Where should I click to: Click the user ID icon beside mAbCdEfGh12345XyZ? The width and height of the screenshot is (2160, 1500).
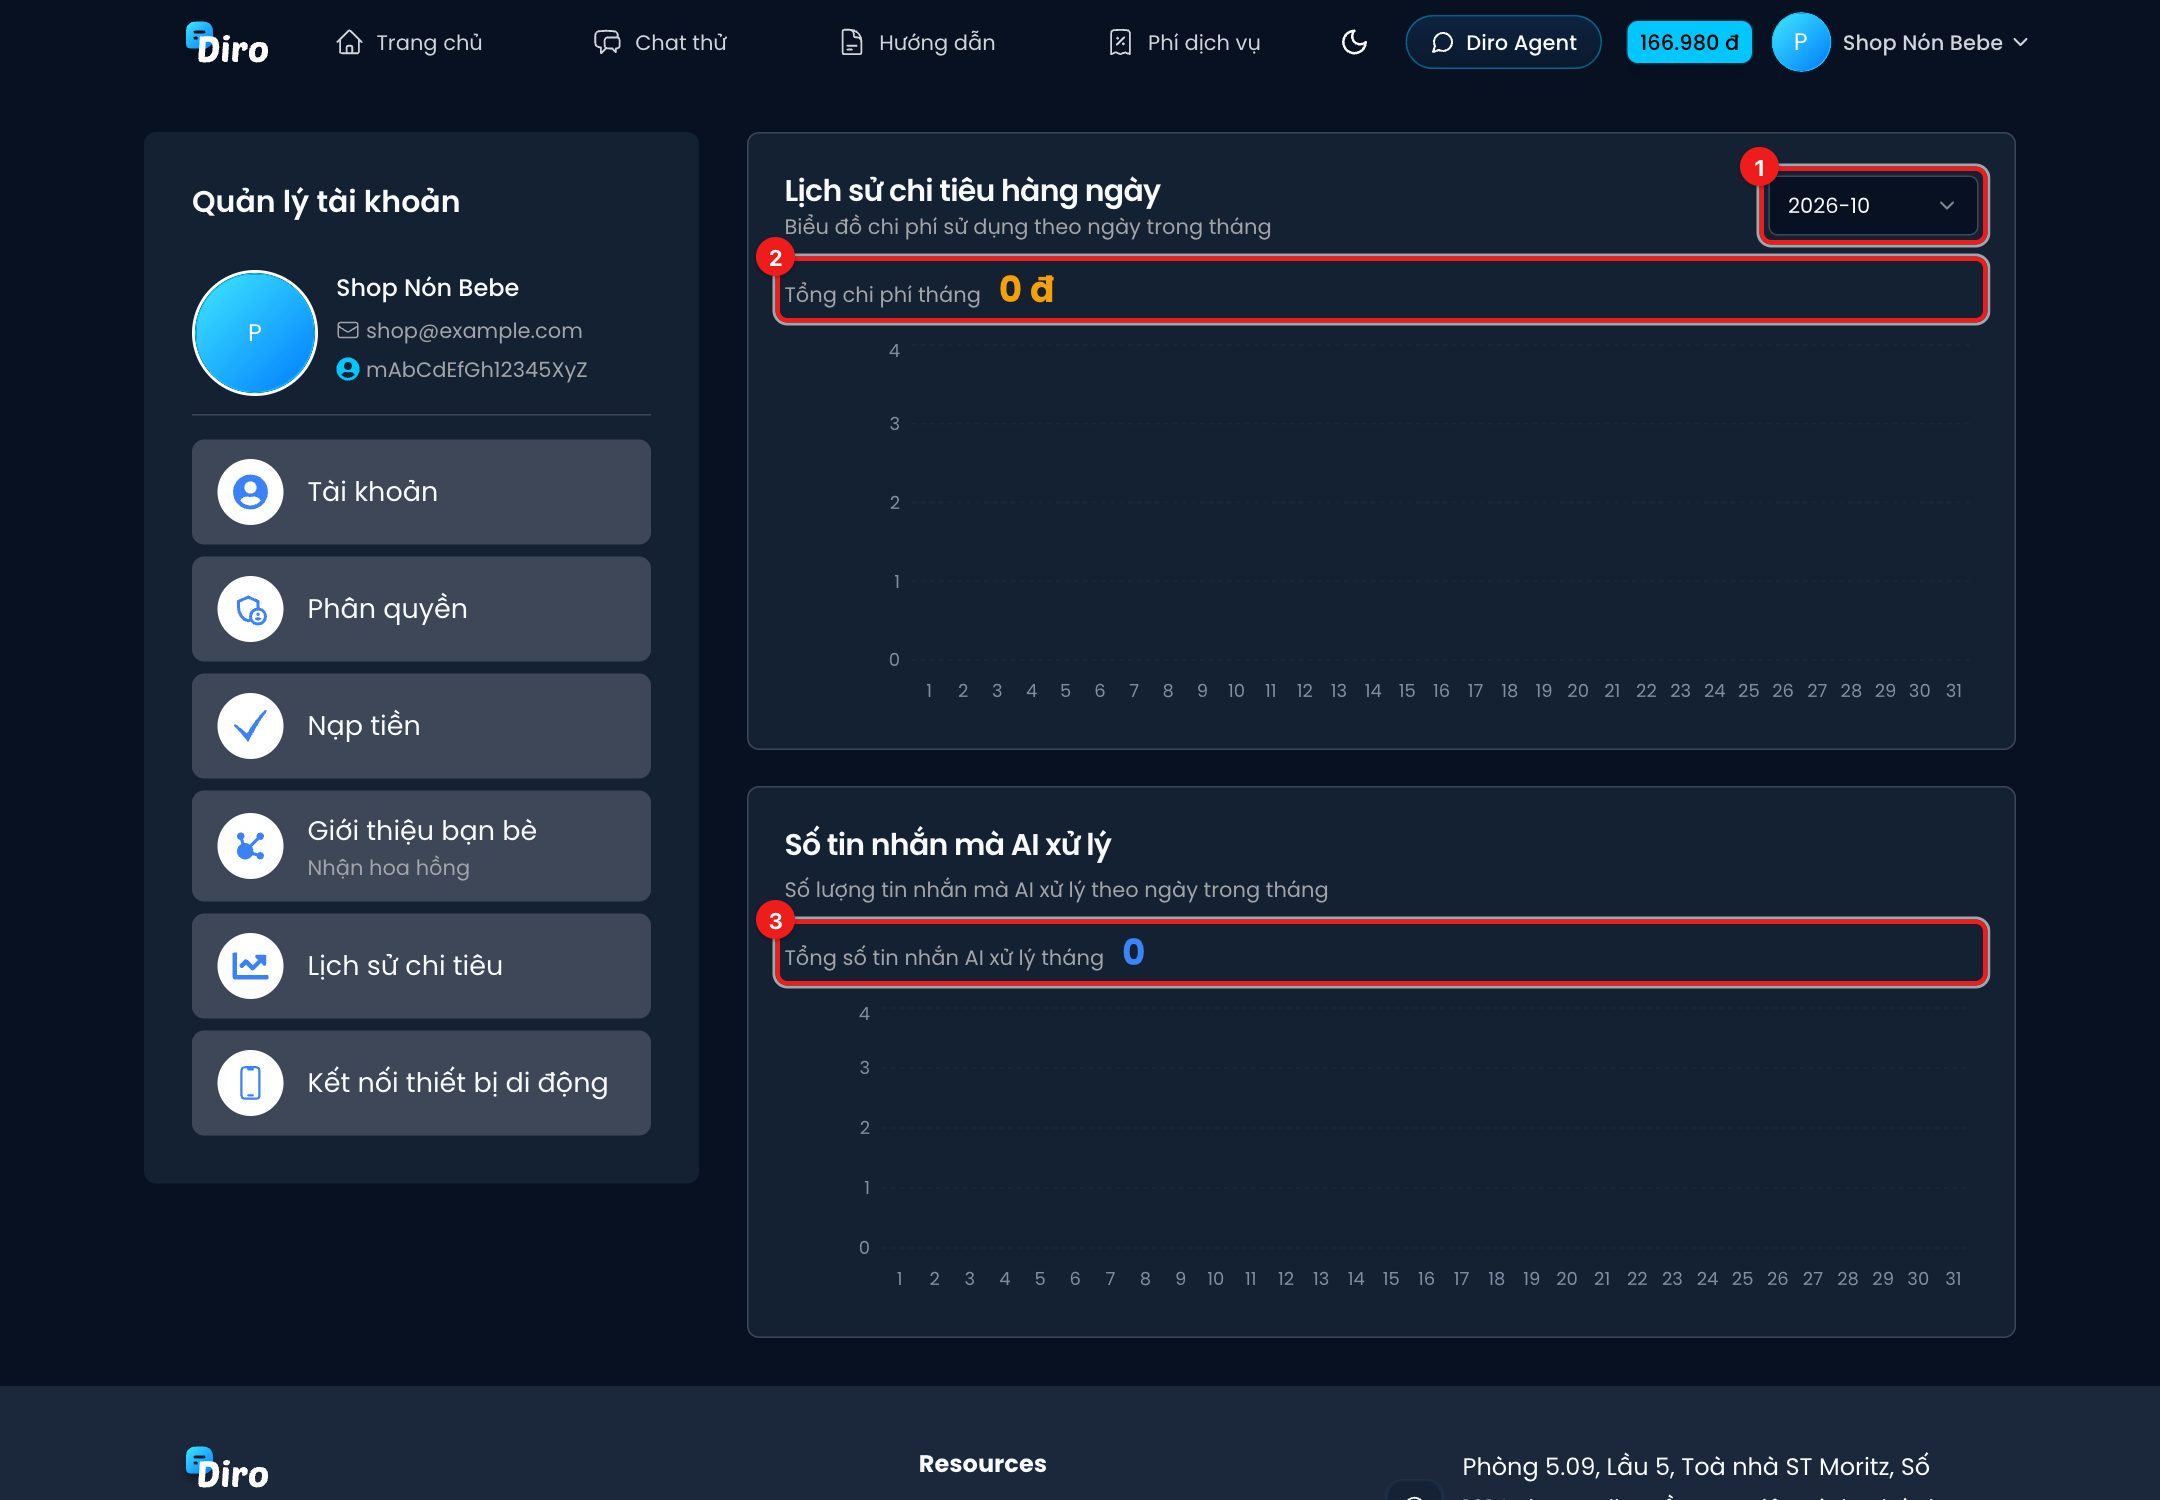[347, 369]
